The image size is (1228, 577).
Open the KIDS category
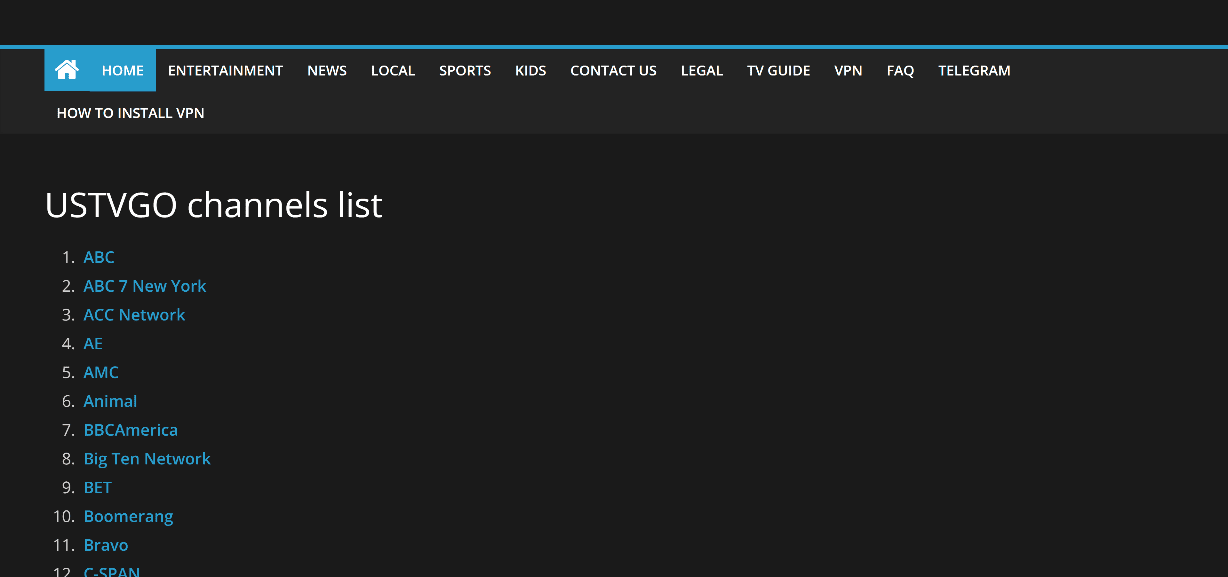531,70
